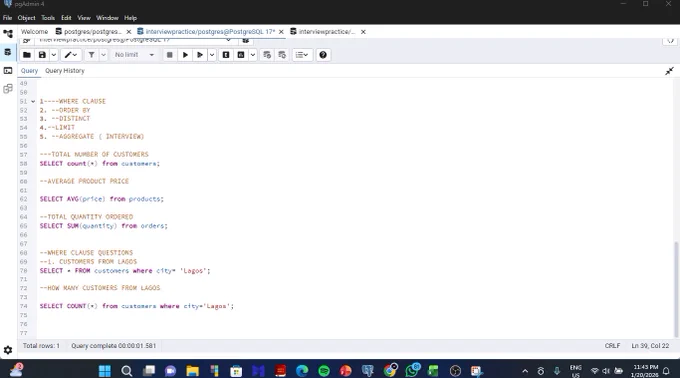
Task: Select the Query Tool icon in the sidebar
Action: (x=8, y=52)
